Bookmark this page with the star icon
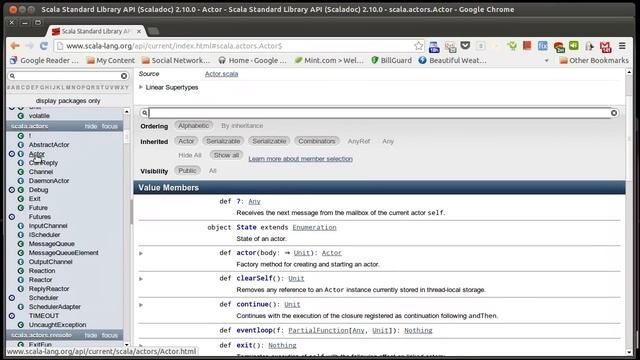 tap(418, 46)
